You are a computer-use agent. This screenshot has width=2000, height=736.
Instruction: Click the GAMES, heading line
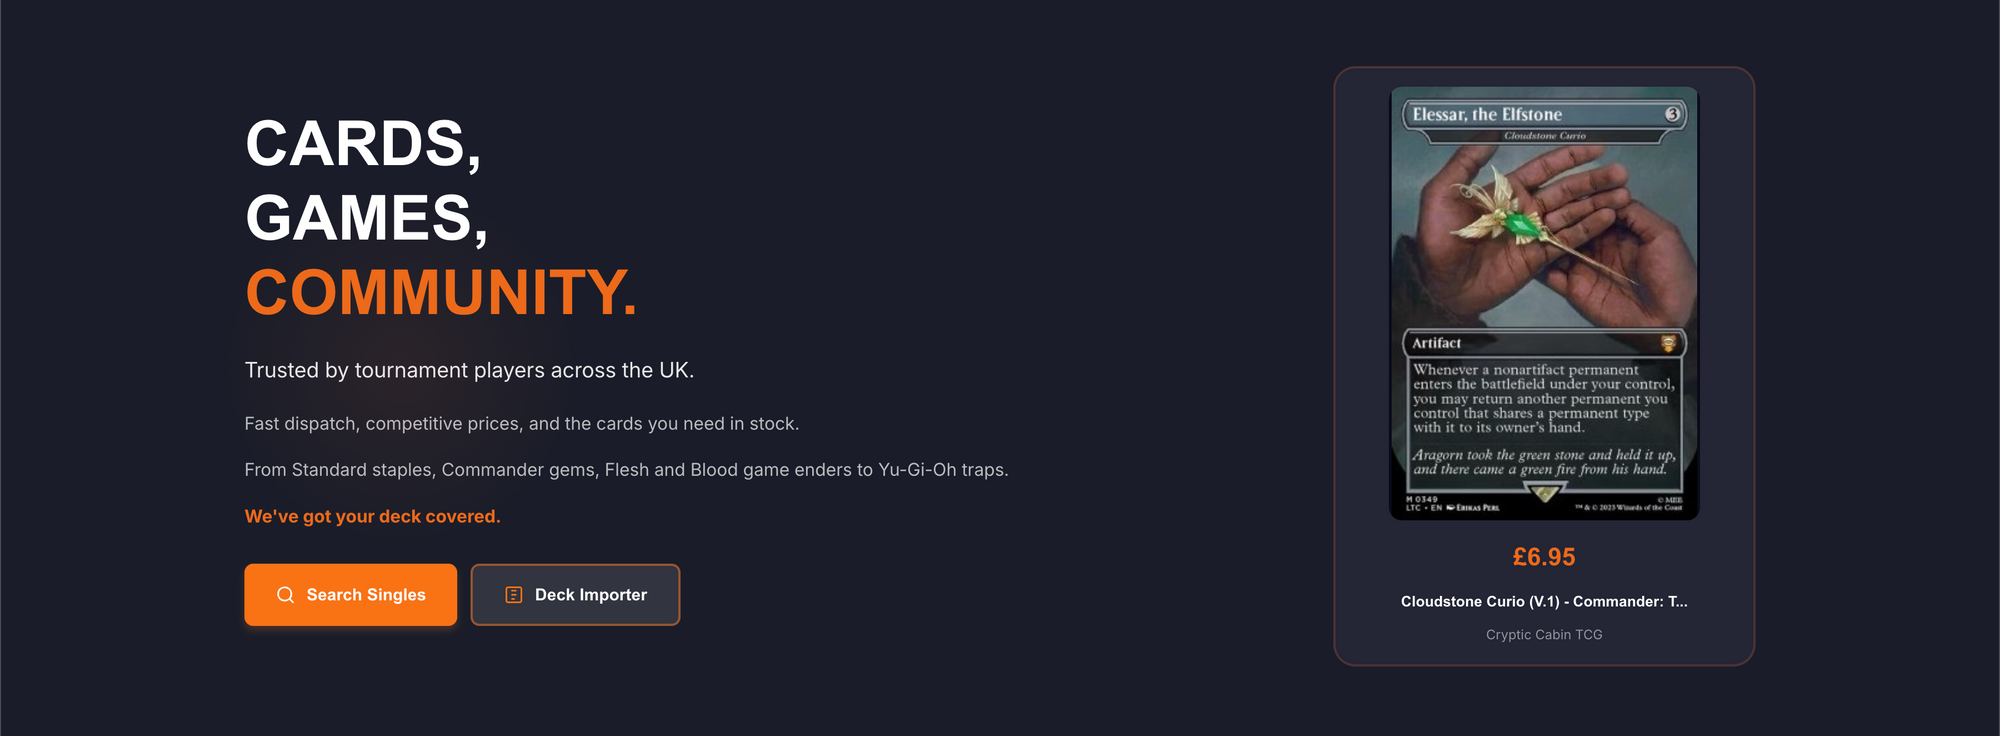tap(366, 218)
